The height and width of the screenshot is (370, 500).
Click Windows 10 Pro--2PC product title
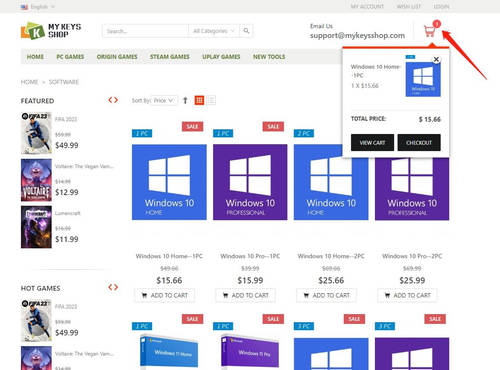[x=412, y=256]
